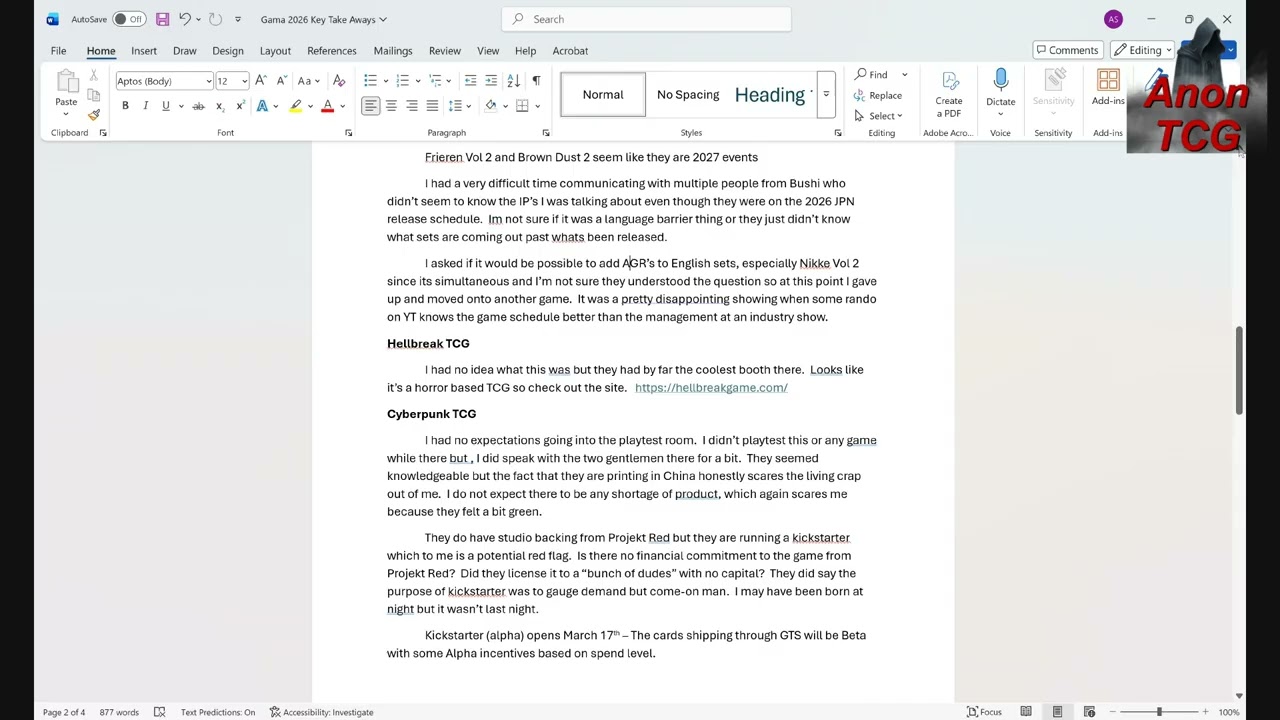The image size is (1280, 720).
Task: Center align the paragraph
Action: pyautogui.click(x=391, y=106)
